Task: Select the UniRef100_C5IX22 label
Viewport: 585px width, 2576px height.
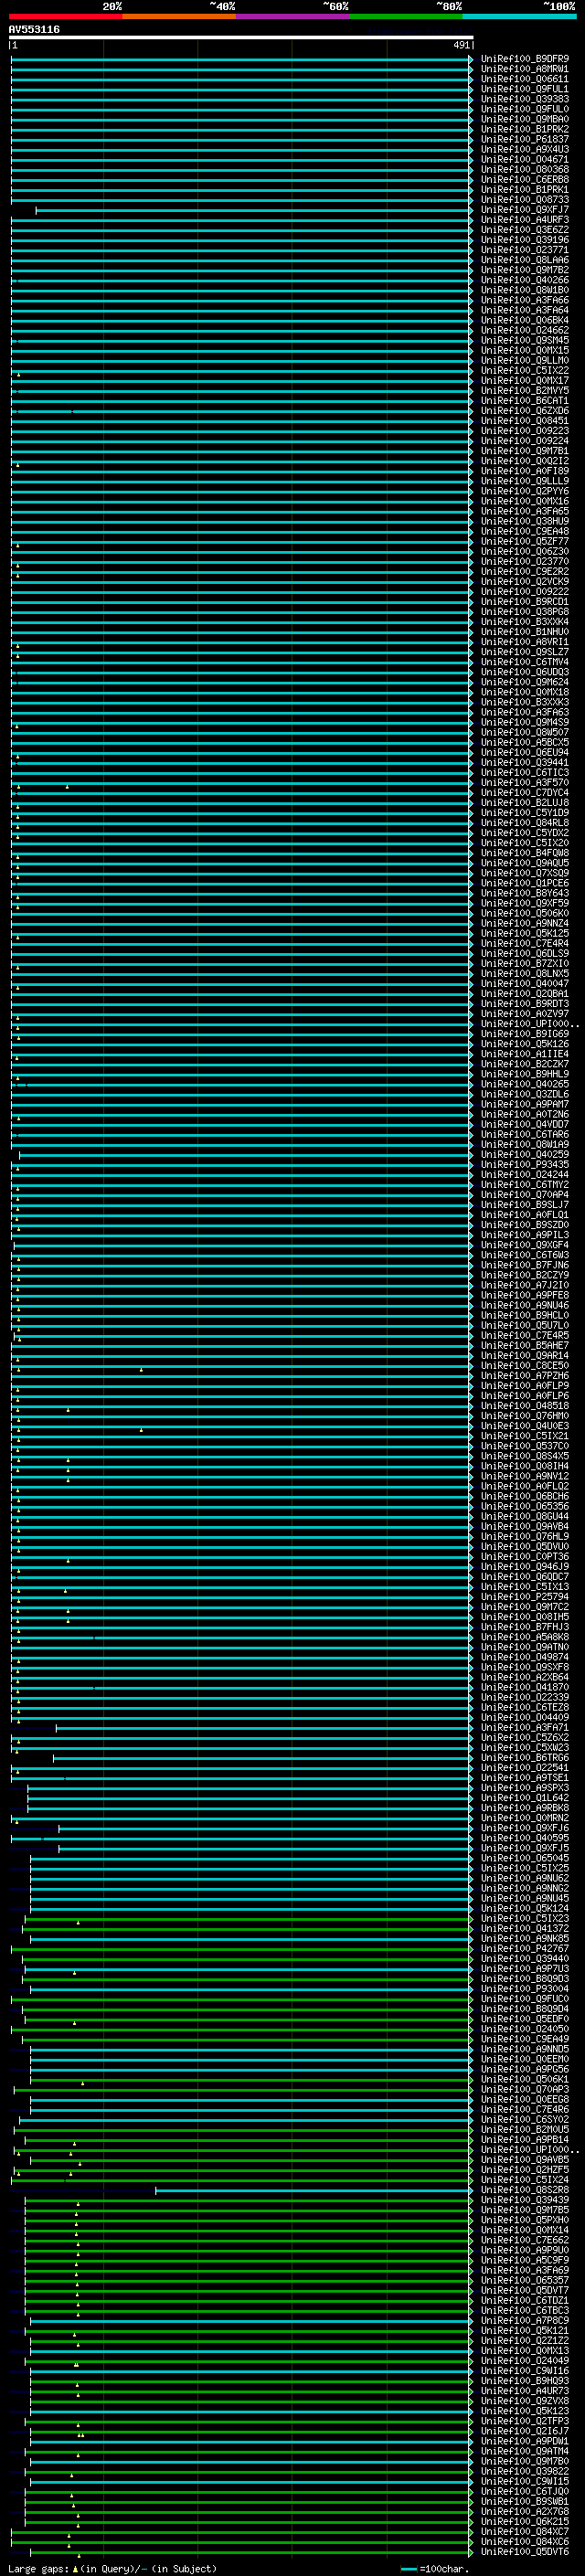Action: tap(524, 371)
